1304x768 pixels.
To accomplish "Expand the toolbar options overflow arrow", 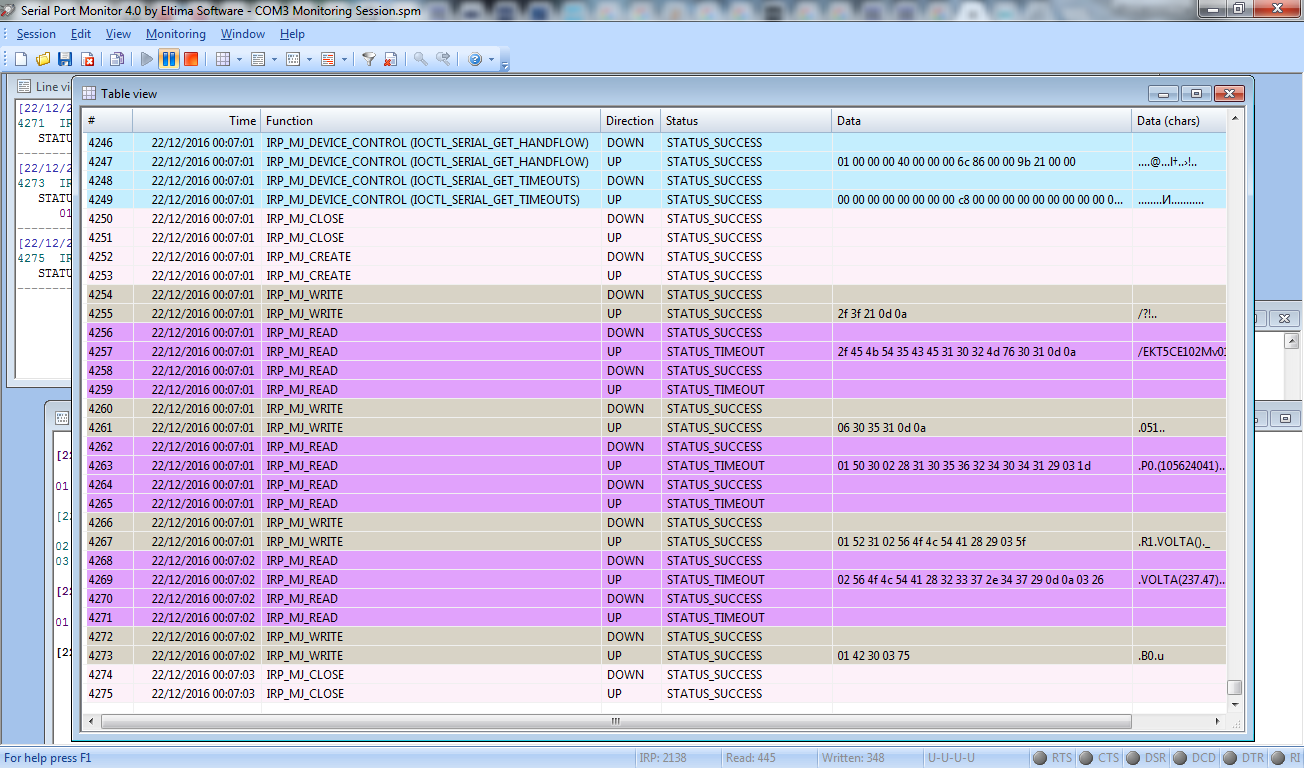I will click(x=505, y=62).
